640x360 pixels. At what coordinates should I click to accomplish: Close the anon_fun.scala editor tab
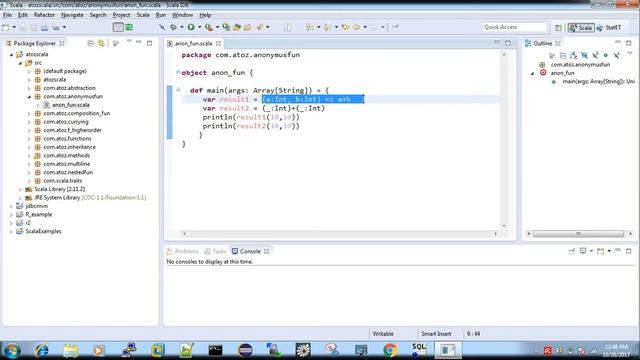pos(218,43)
